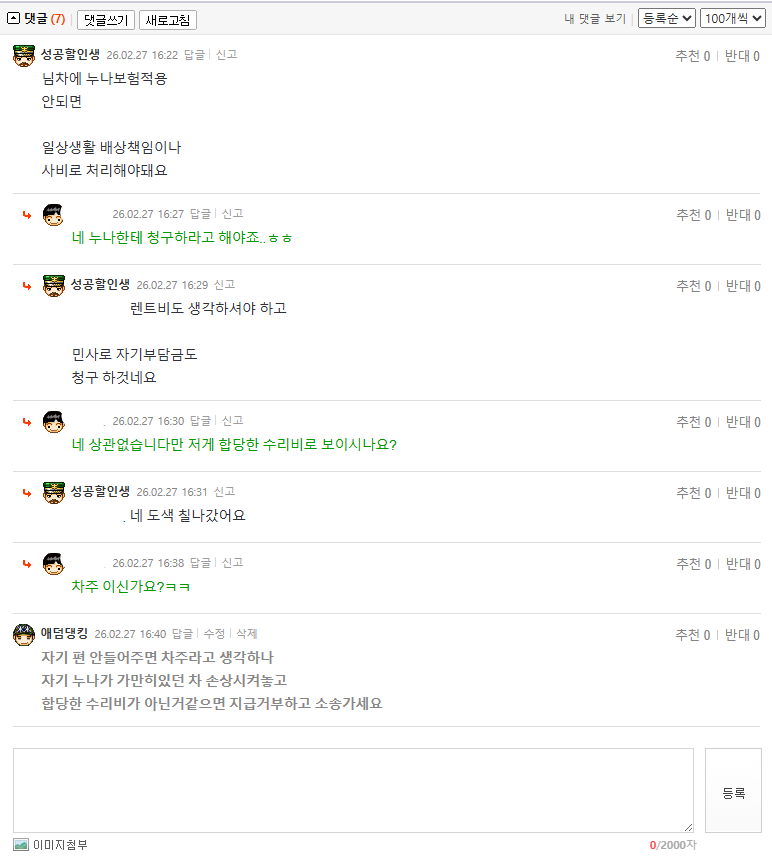Screen dimensions: 772x865
Task: Collapse comments via arrow icon beside 댓글(7)
Action: 12,17
